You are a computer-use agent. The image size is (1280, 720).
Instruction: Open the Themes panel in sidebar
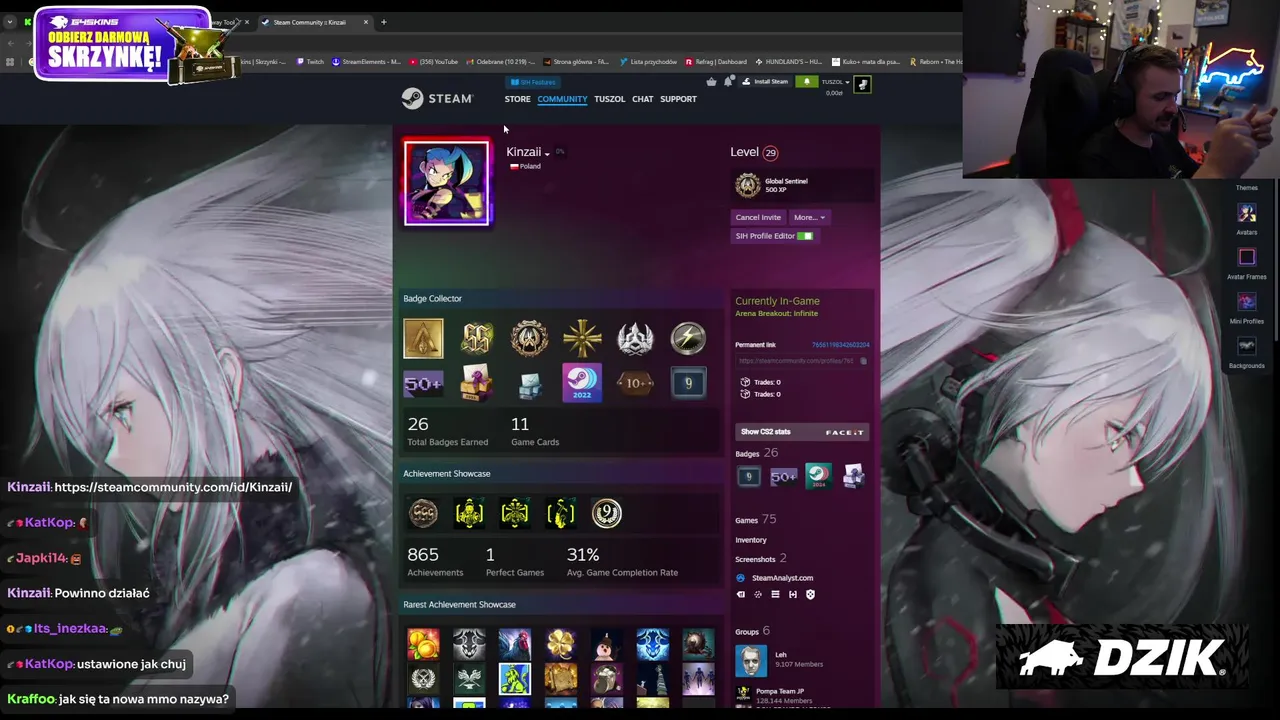click(1246, 188)
